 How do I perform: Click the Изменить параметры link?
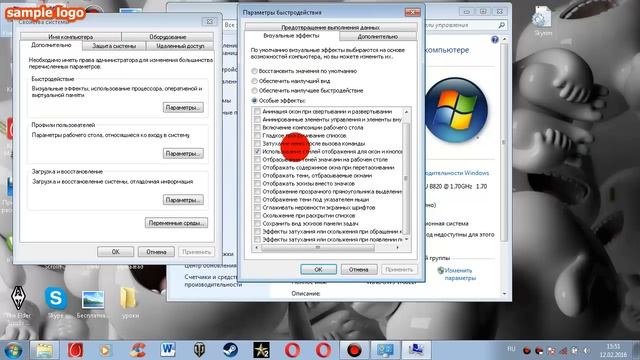(x=460, y=274)
